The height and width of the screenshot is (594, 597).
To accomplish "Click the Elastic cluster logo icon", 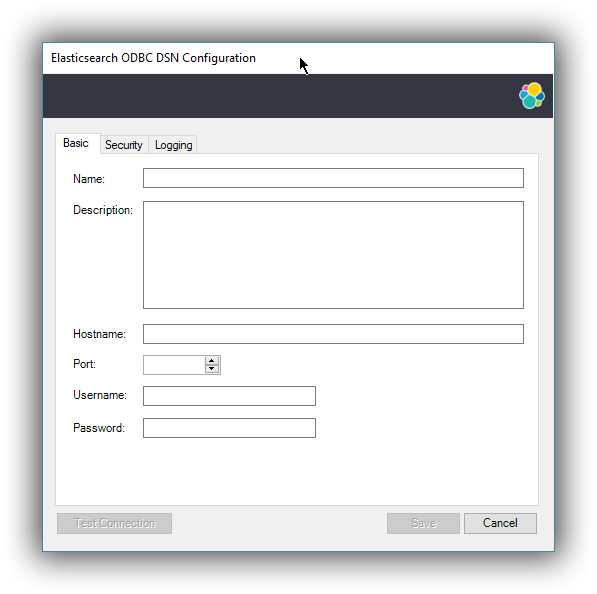I will (x=532, y=96).
